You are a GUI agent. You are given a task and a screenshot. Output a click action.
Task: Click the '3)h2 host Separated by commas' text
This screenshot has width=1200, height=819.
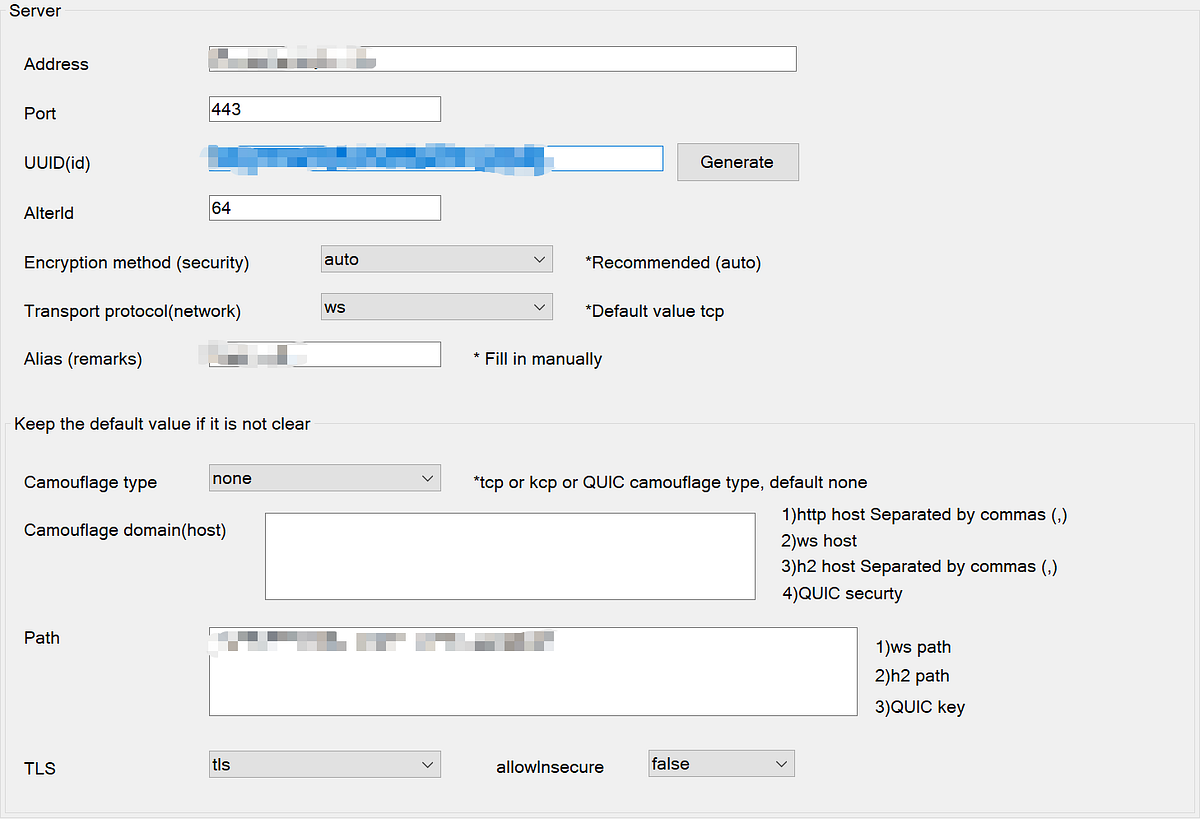point(919,566)
